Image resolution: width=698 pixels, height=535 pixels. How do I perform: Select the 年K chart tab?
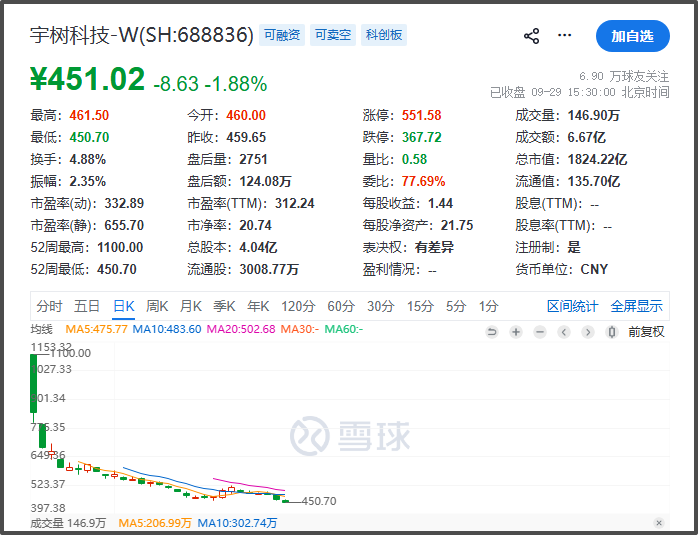(x=258, y=306)
